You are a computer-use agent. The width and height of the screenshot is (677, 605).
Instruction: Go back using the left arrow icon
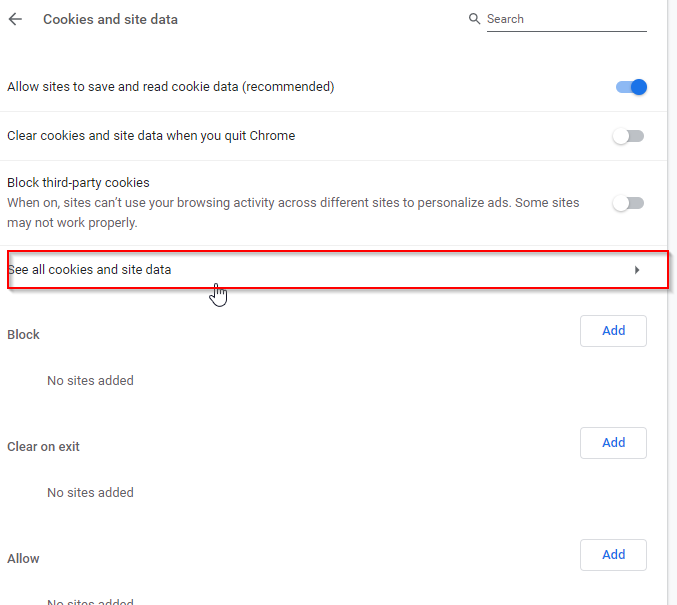click(16, 19)
